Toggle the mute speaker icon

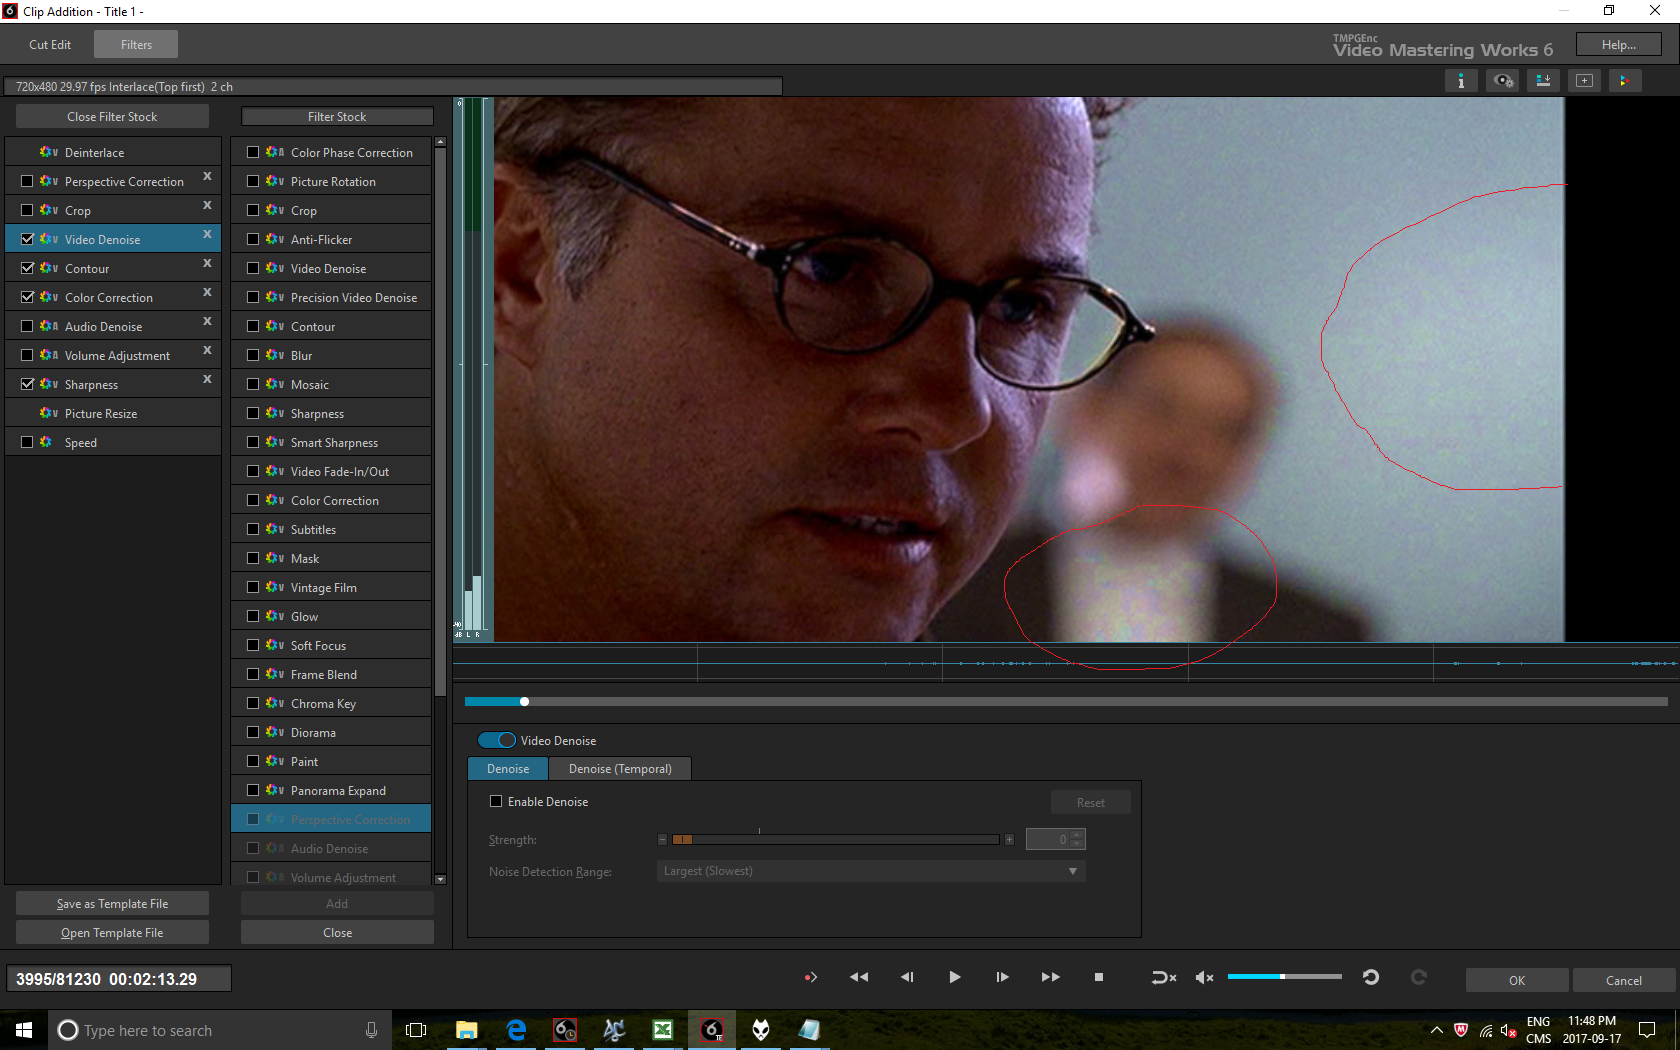[x=1205, y=977]
